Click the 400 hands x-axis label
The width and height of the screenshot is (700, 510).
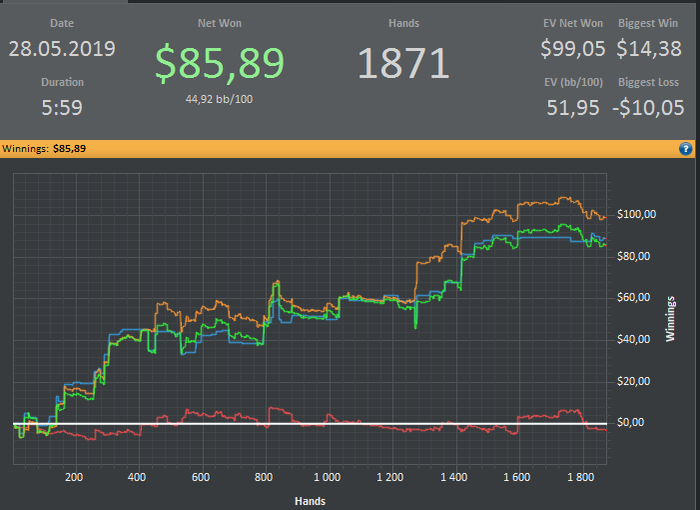(x=137, y=477)
